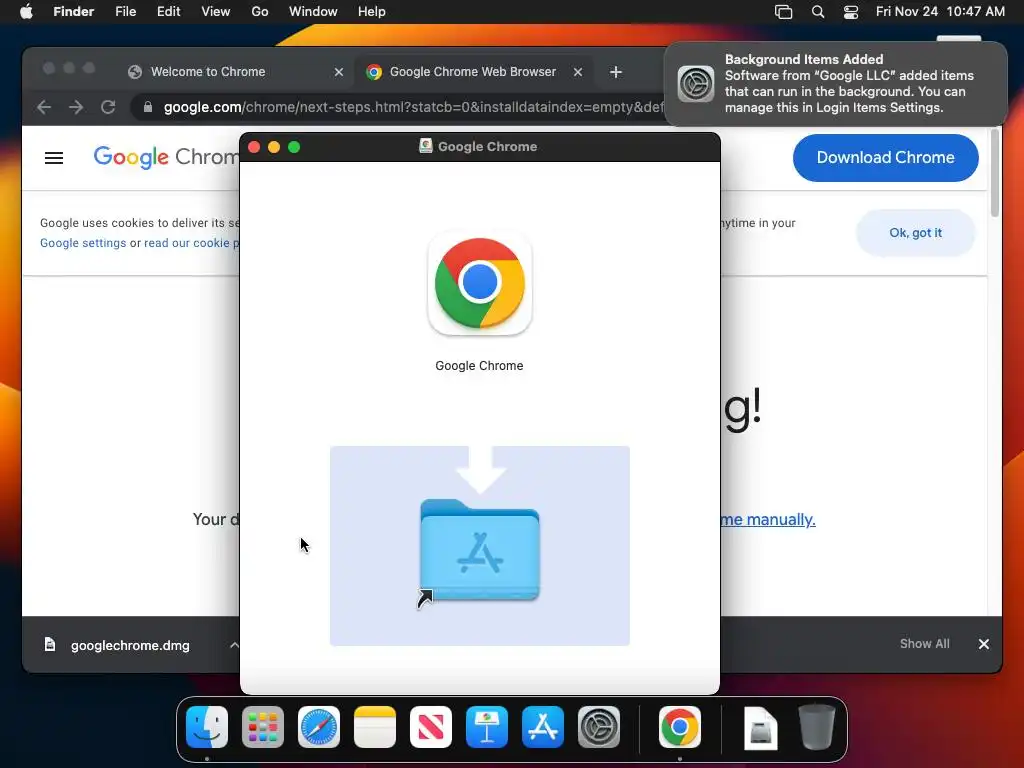This screenshot has height=768, width=1024.
Task: Close the downloads bar
Action: [984, 644]
